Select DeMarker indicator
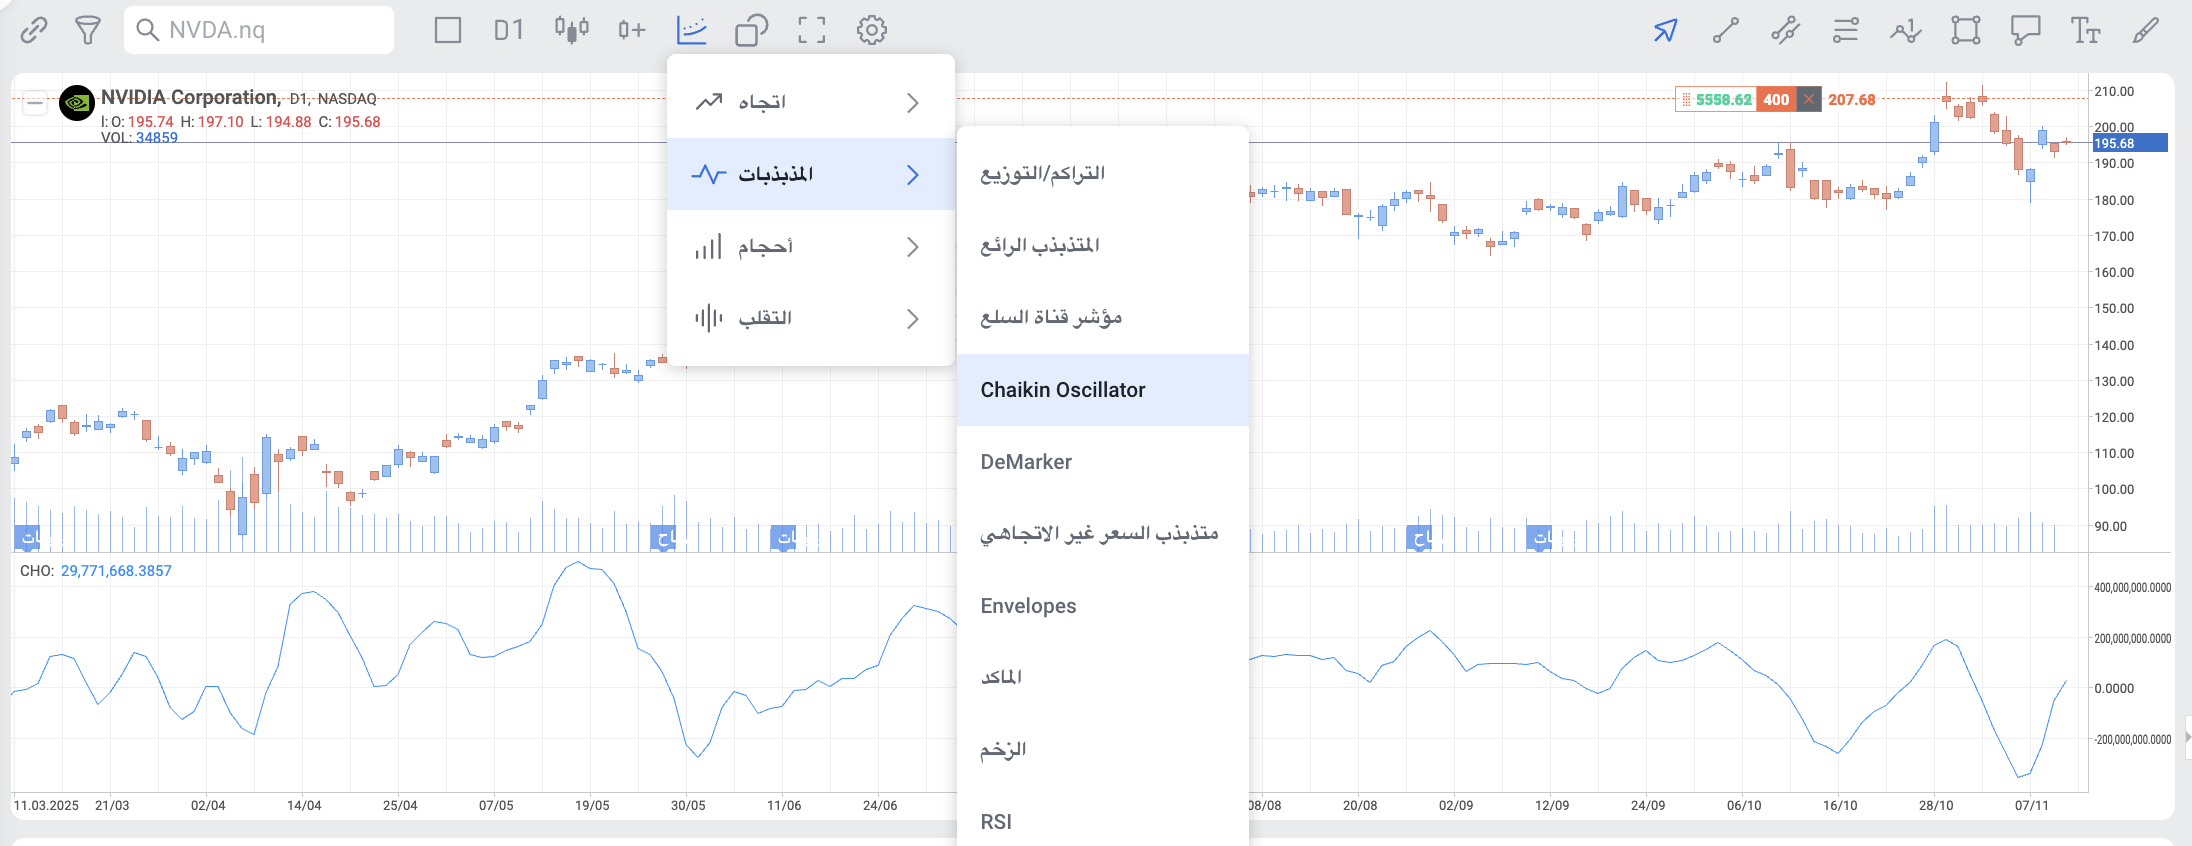This screenshot has width=2192, height=846. pos(1103,462)
